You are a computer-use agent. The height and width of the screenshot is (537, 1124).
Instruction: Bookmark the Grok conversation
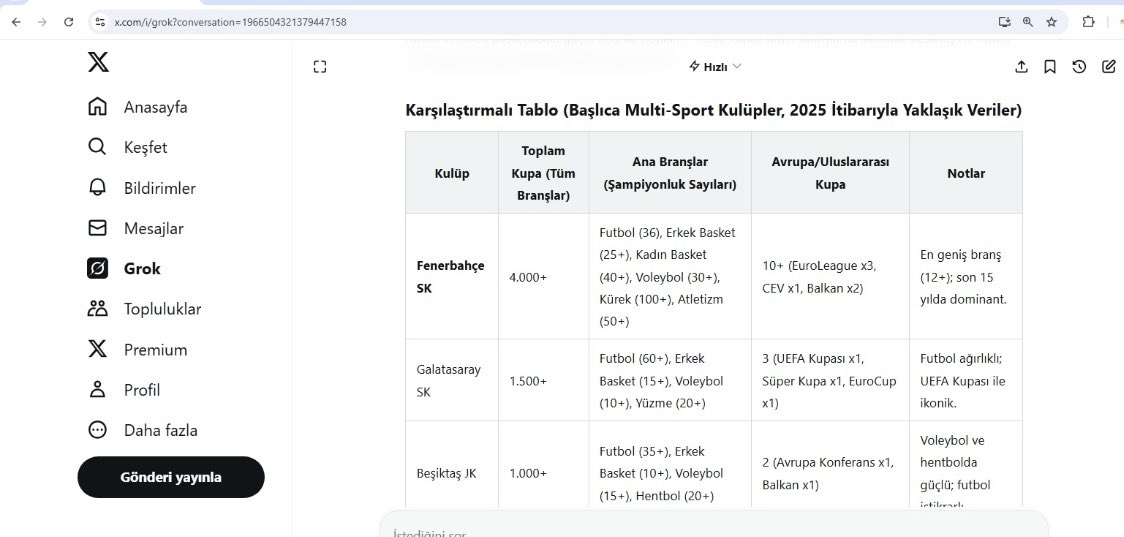1050,67
